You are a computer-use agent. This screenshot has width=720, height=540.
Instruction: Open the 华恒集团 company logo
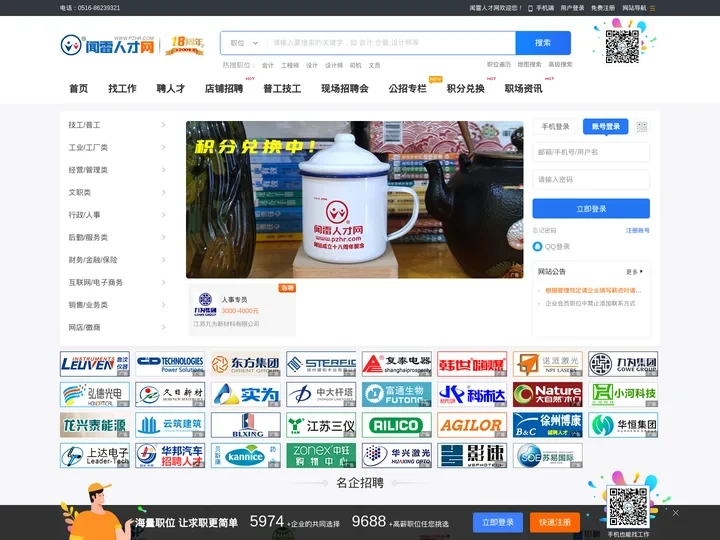coord(623,425)
